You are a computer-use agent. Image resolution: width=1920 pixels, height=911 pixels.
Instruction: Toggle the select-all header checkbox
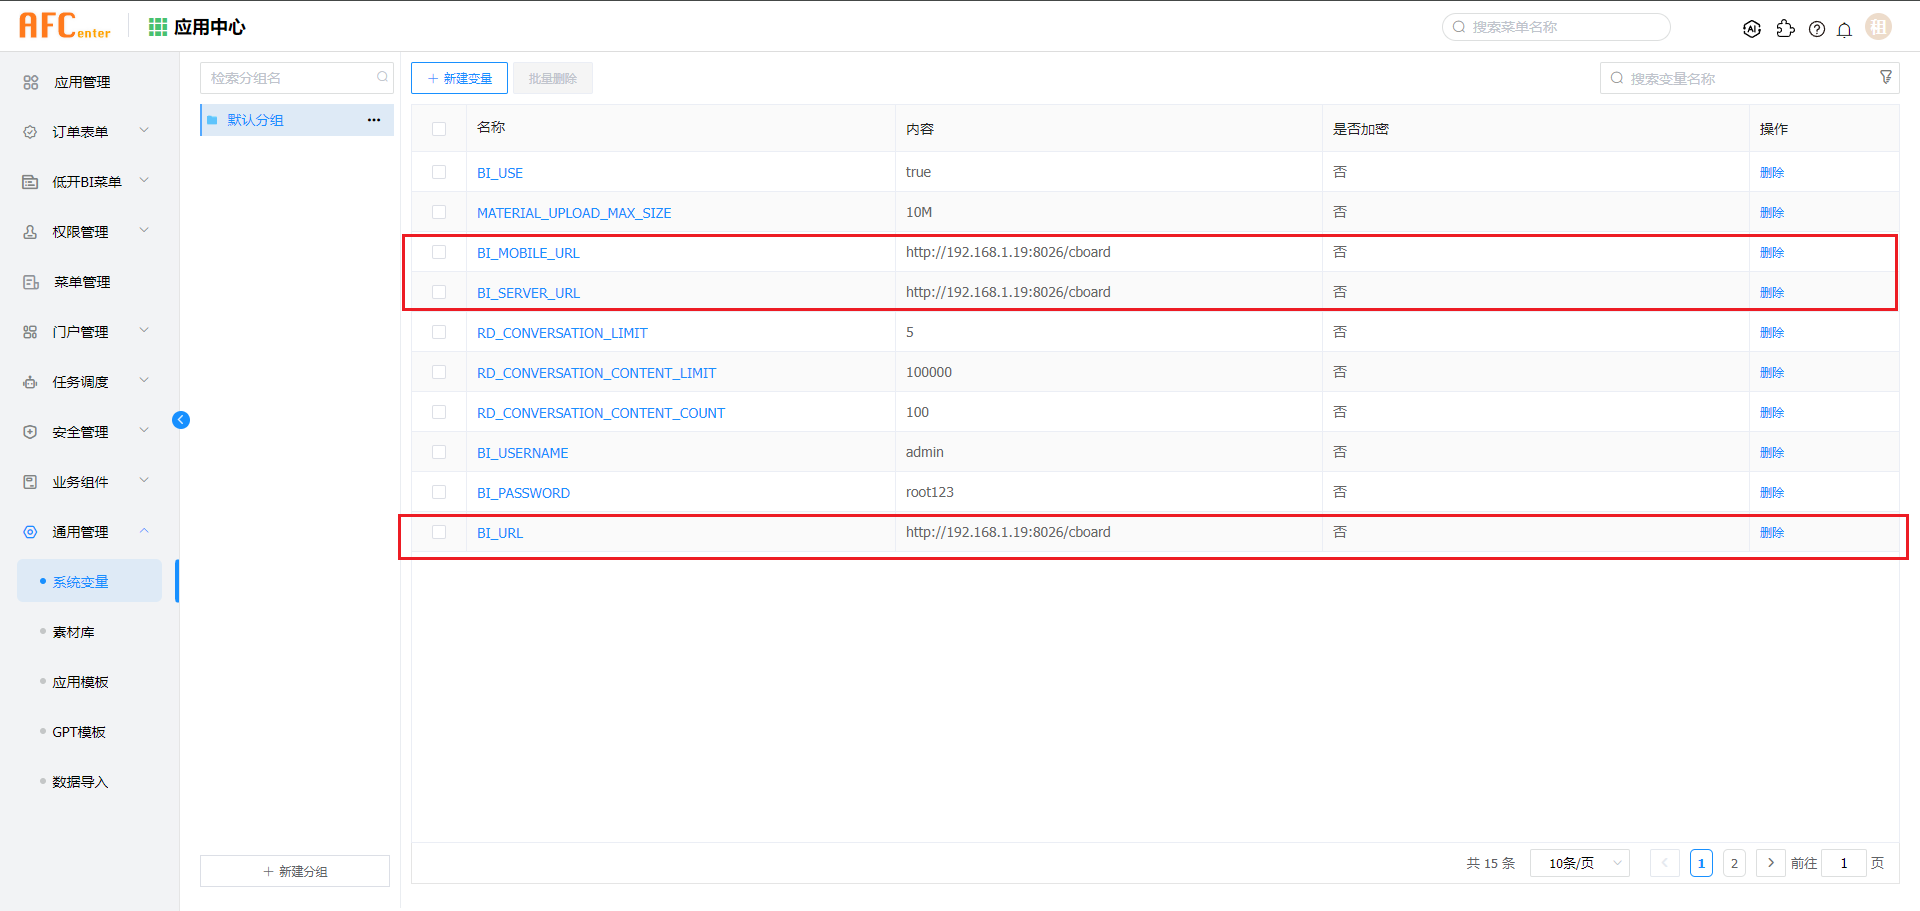(439, 129)
